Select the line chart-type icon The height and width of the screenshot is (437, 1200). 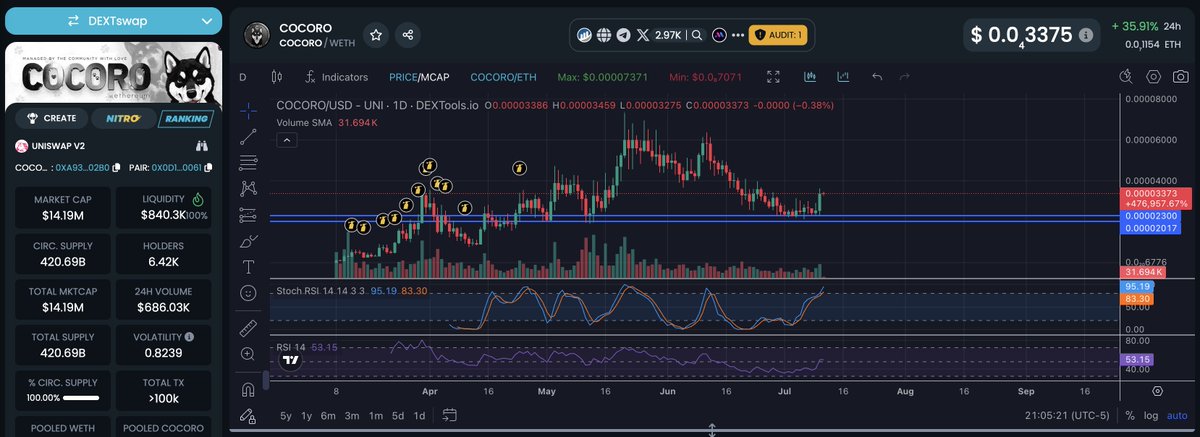click(843, 77)
